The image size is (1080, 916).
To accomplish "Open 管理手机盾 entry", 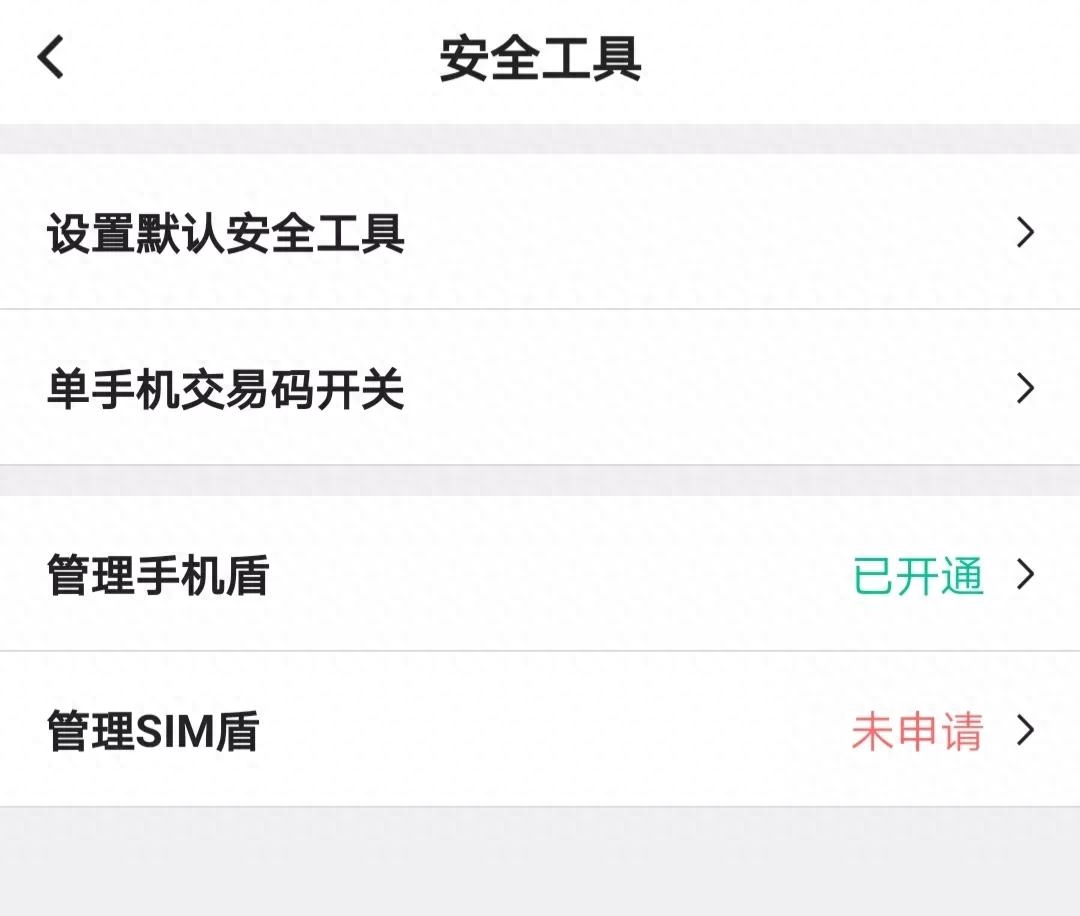I will [x=540, y=574].
